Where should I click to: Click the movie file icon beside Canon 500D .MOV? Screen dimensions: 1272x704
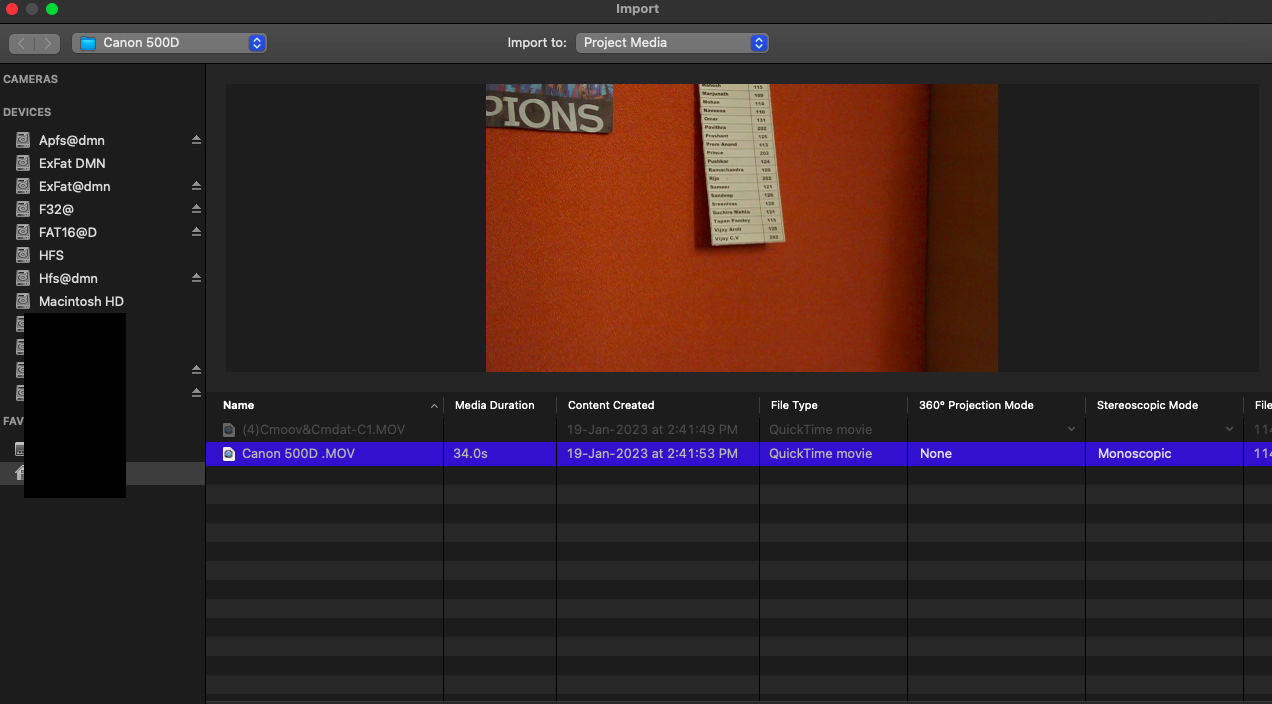[227, 453]
